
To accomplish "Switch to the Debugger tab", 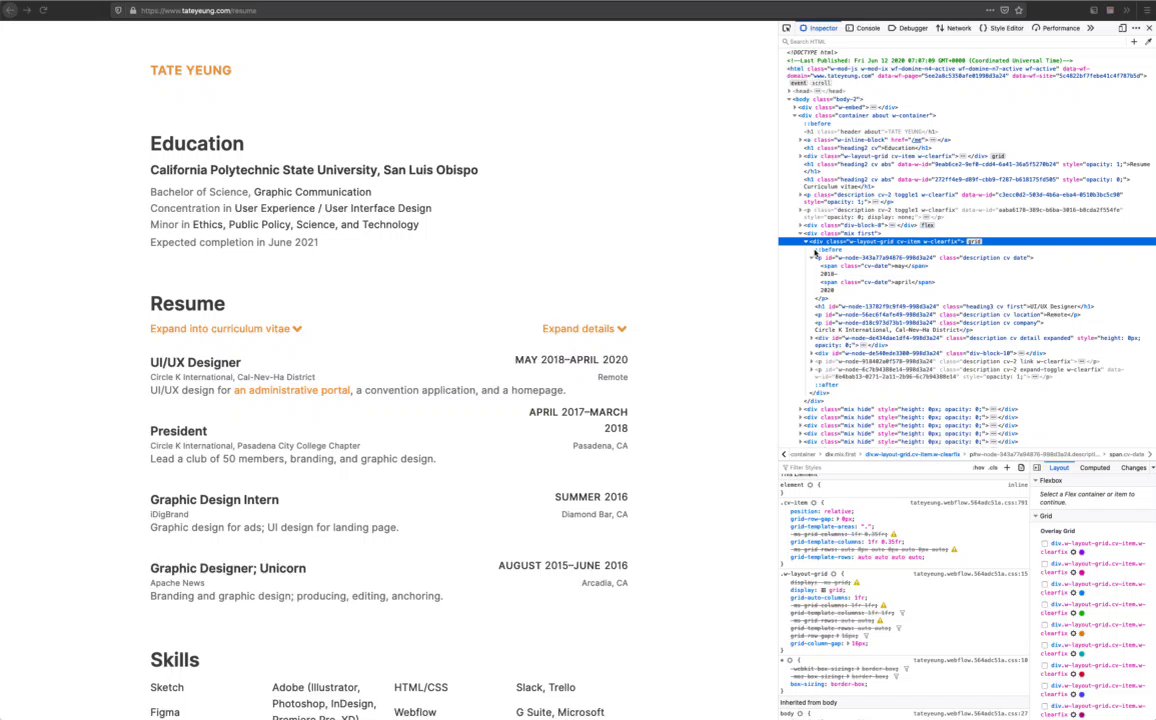I will pyautogui.click(x=908, y=28).
